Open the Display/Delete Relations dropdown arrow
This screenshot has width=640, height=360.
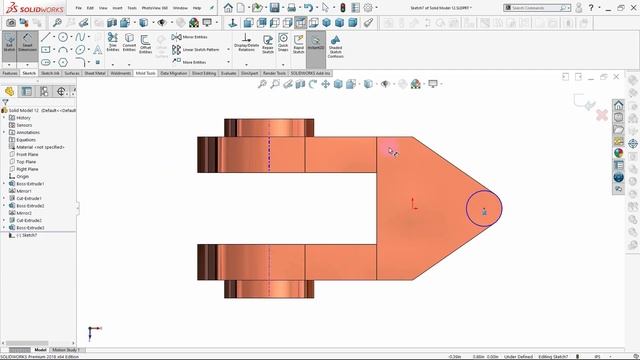click(x=246, y=64)
